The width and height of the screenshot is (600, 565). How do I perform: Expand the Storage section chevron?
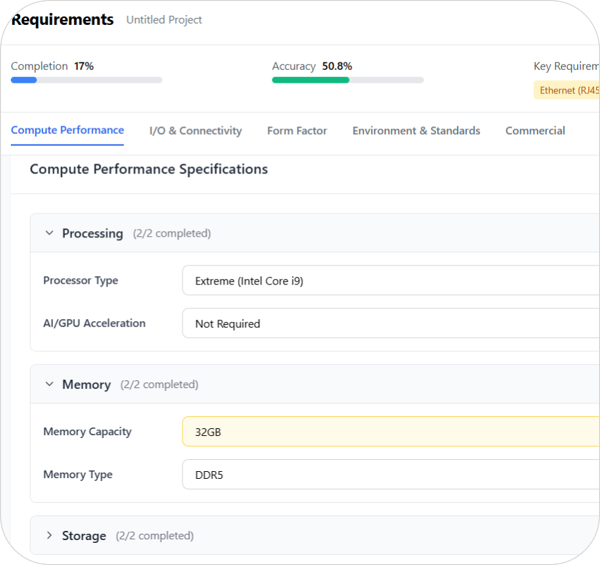[x=49, y=536]
